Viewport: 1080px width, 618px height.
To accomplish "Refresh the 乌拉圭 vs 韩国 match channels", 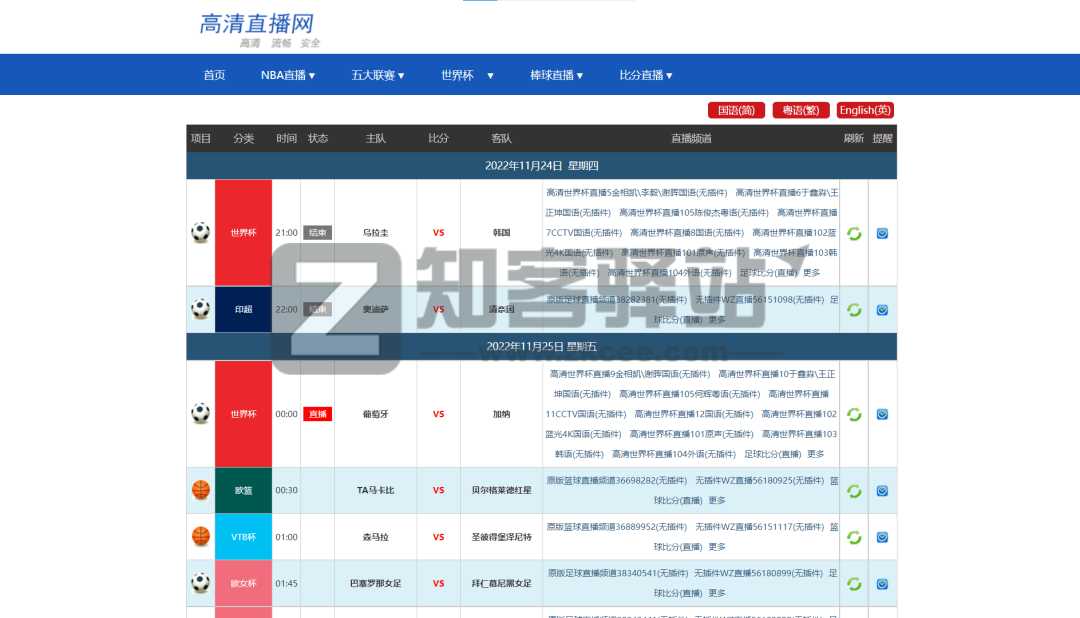I will point(854,232).
